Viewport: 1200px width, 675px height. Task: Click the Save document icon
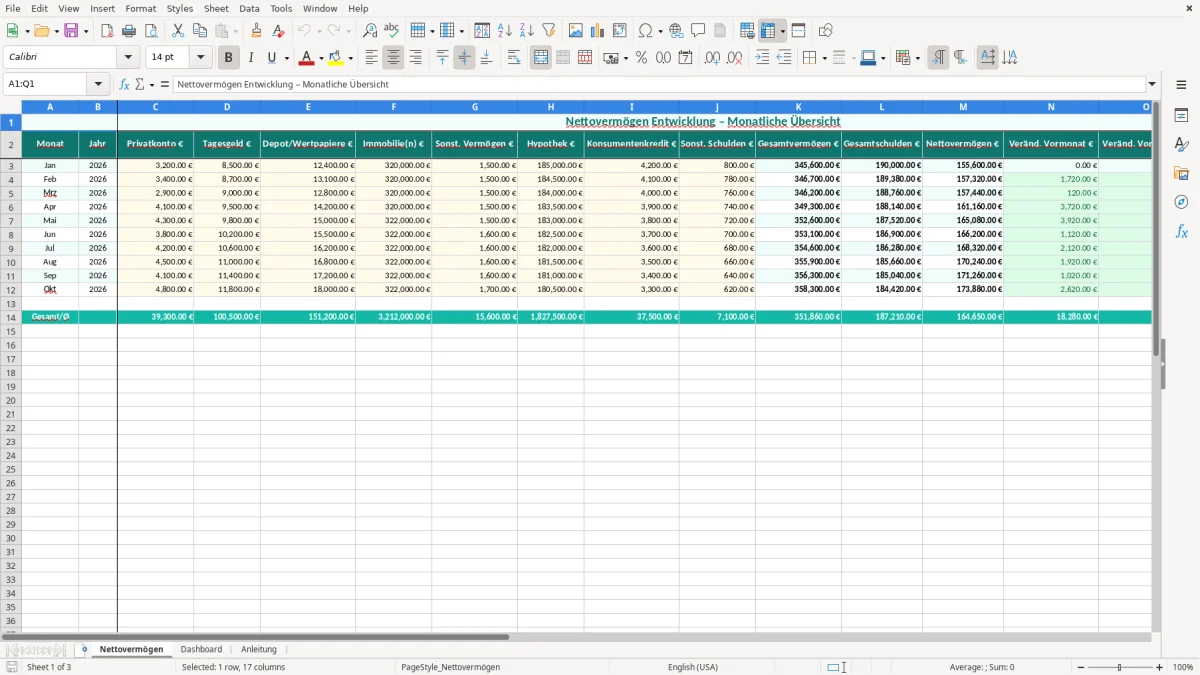click(71, 31)
